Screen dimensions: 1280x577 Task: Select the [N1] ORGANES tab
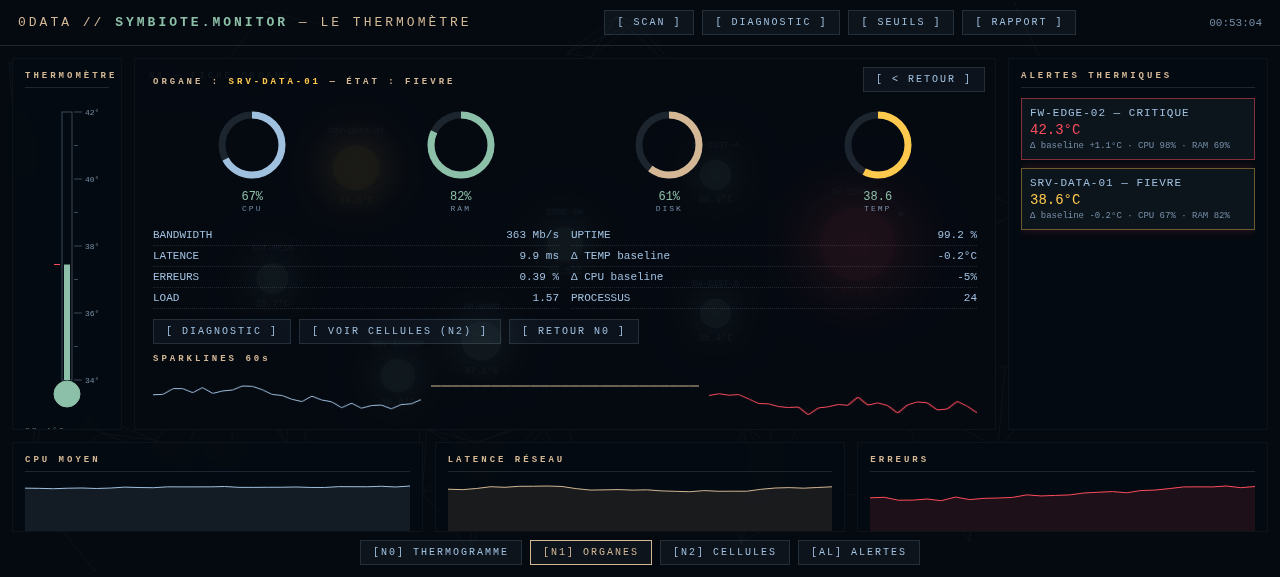591,553
